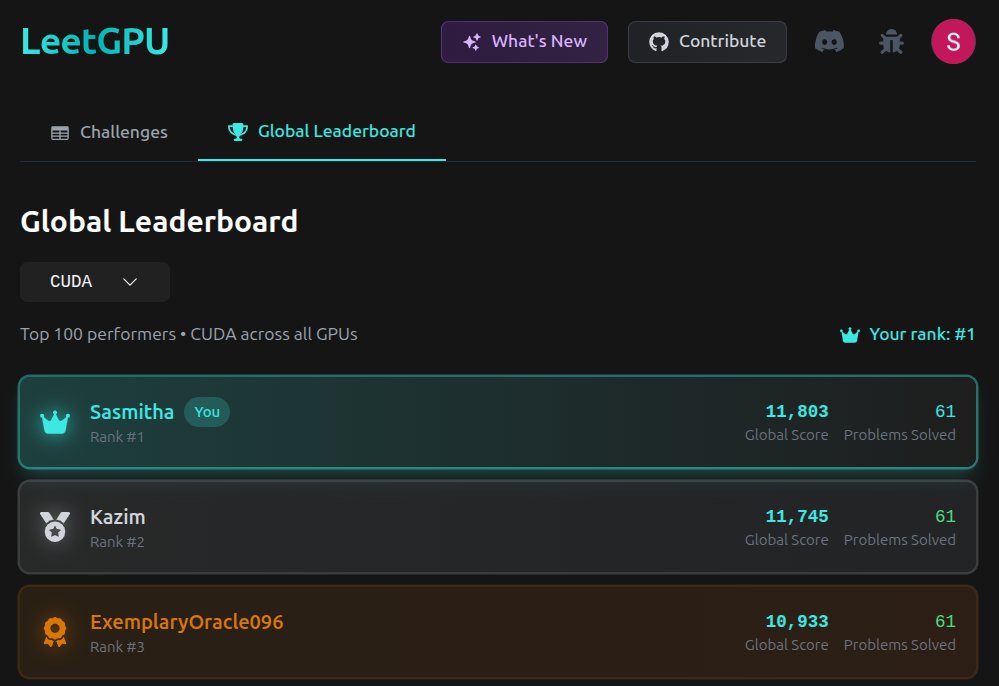Click the bug report icon

tap(891, 42)
